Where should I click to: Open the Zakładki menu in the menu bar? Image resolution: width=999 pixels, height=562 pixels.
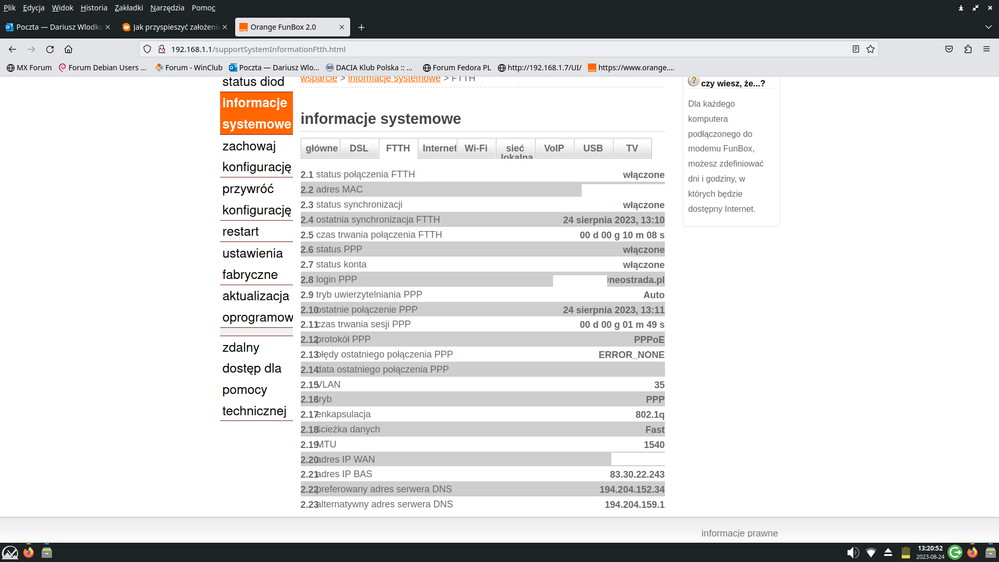(x=127, y=7)
